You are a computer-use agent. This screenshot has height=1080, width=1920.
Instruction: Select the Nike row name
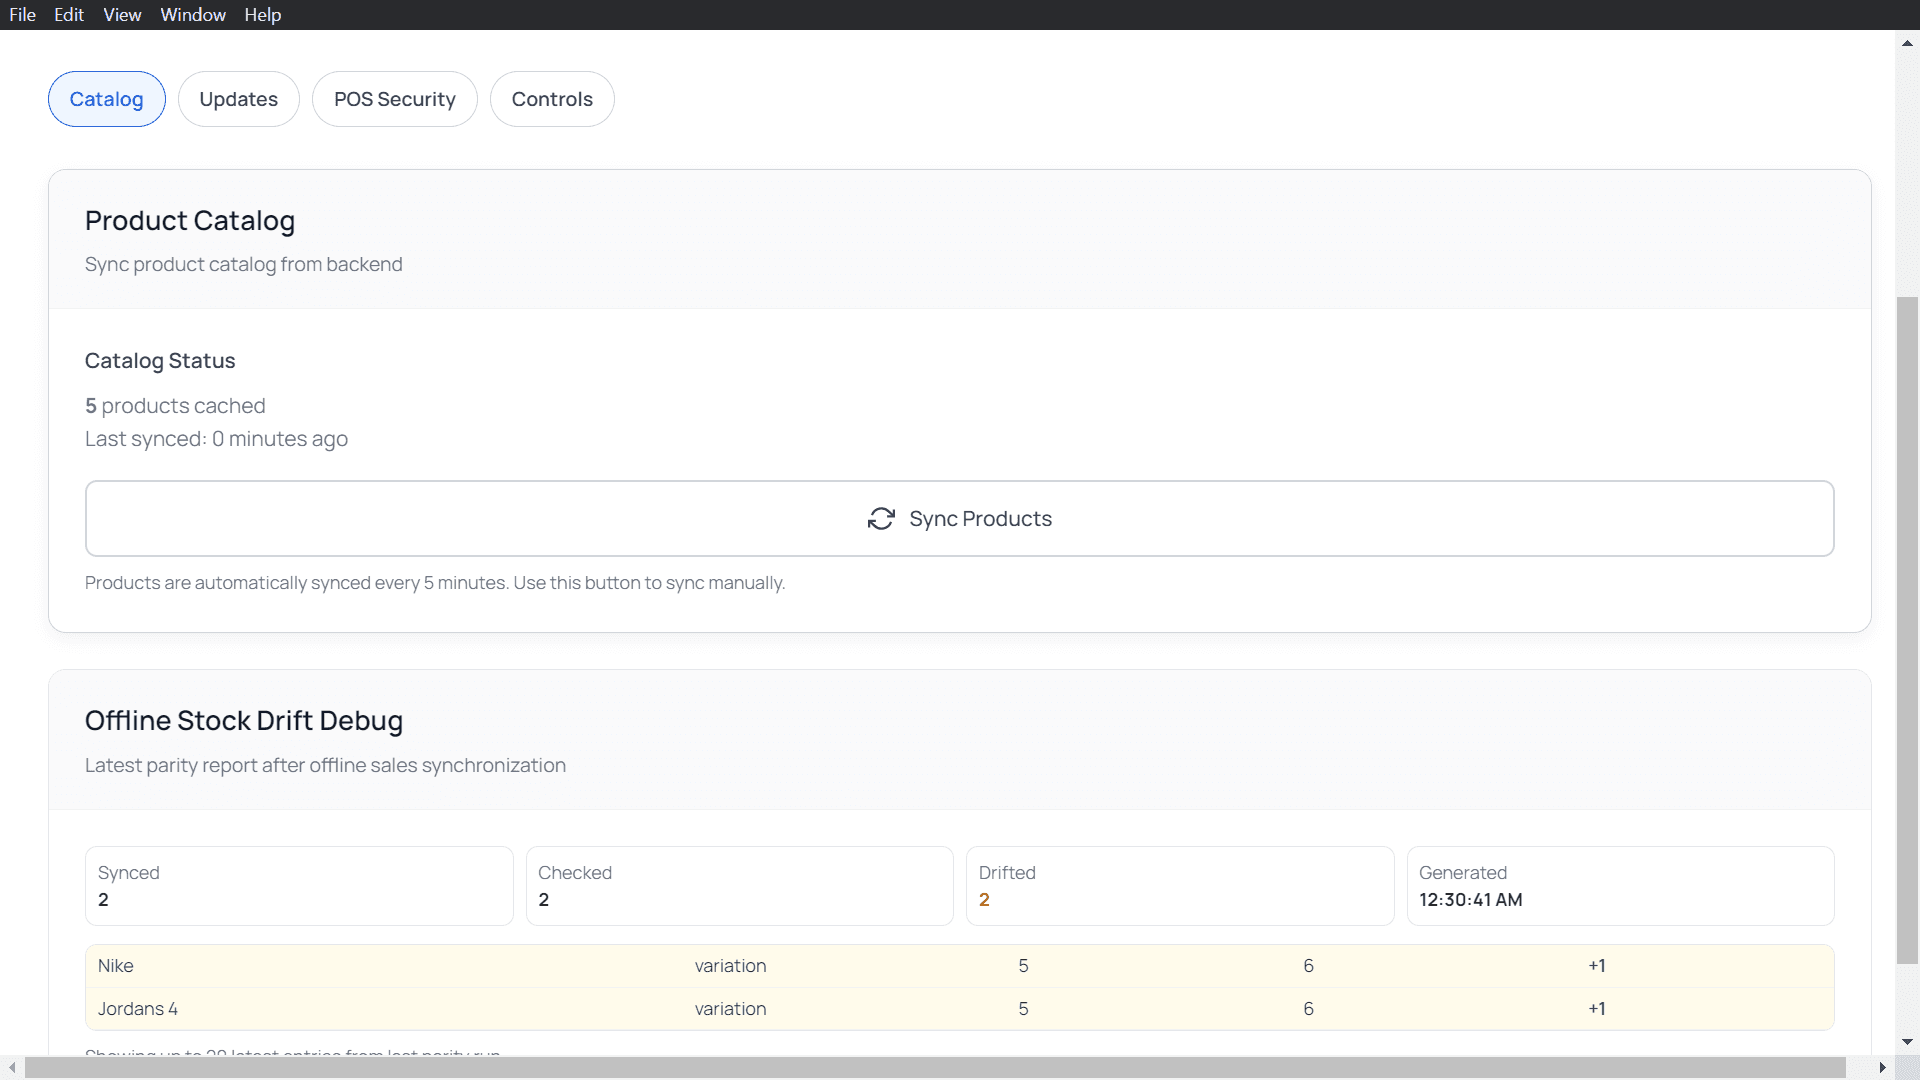coord(116,966)
